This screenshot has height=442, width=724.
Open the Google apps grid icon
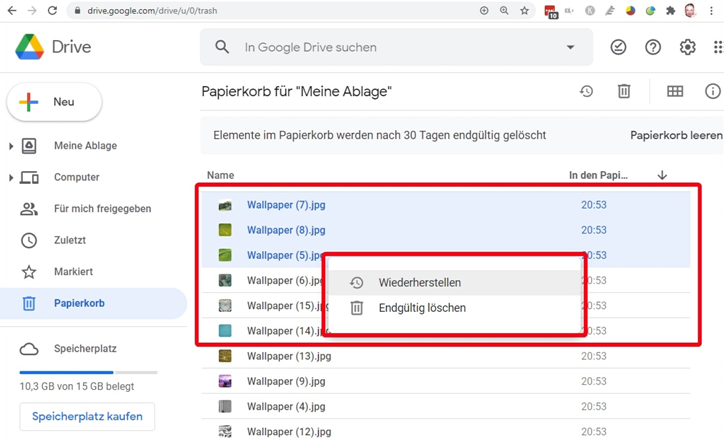click(x=718, y=47)
